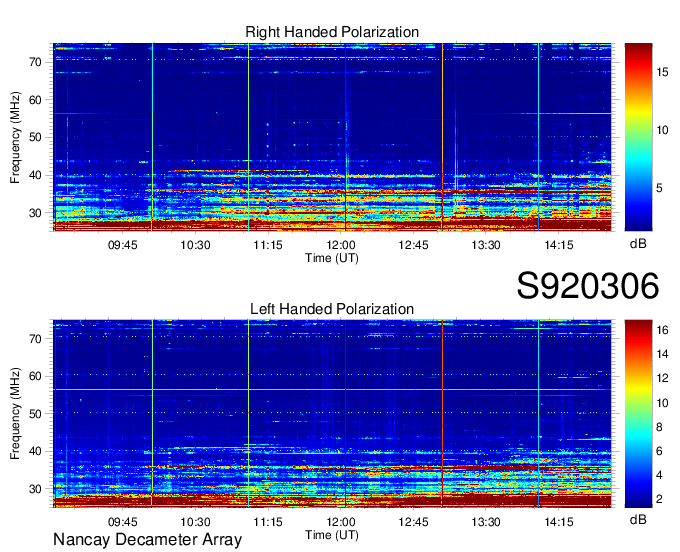Click "Time (UT)" label under Right Handed plot
Viewport: 680px width, 552px height.
click(332, 258)
